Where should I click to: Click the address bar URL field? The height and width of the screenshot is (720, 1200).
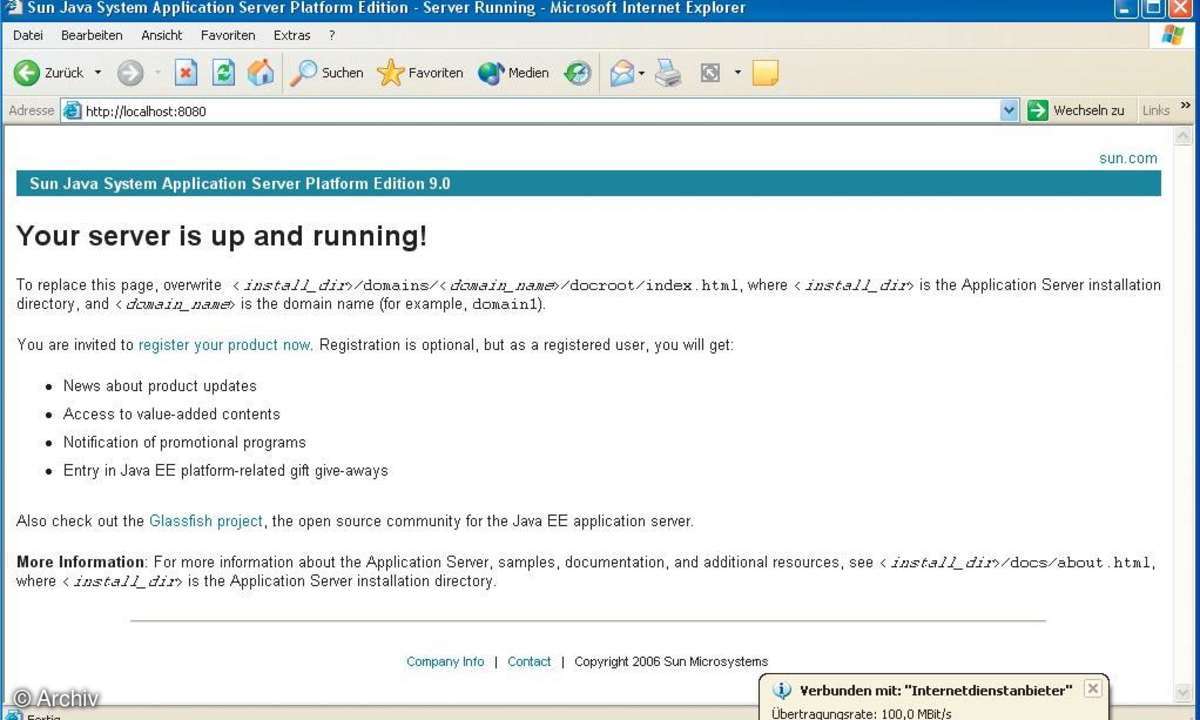click(540, 111)
